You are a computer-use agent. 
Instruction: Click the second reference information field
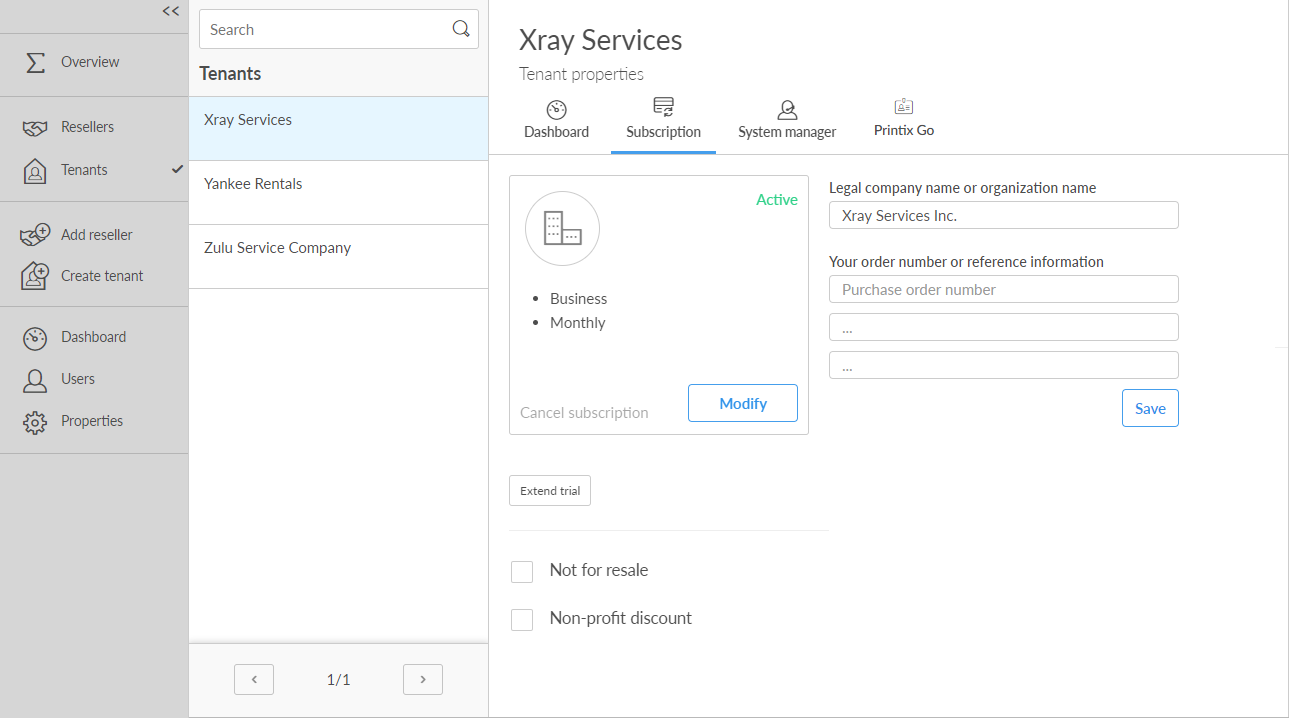pos(1004,327)
